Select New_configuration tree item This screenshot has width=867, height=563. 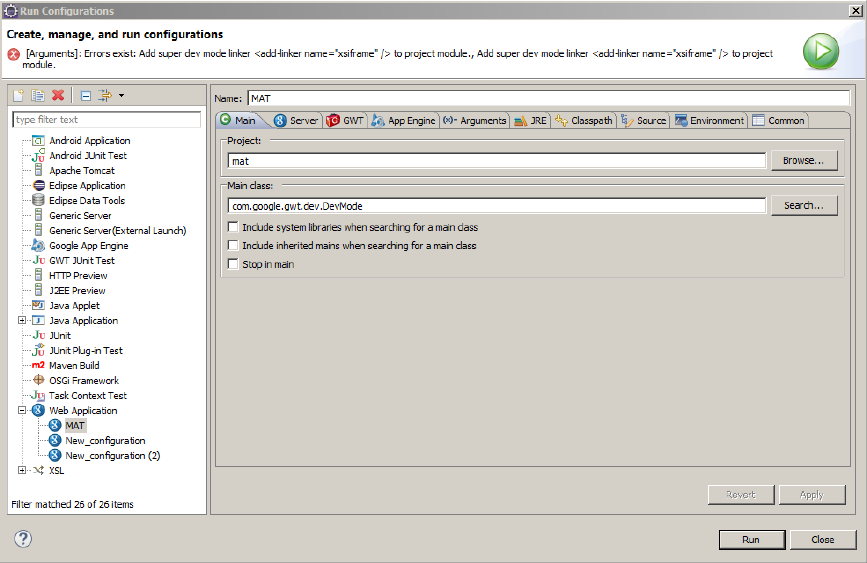pos(105,440)
